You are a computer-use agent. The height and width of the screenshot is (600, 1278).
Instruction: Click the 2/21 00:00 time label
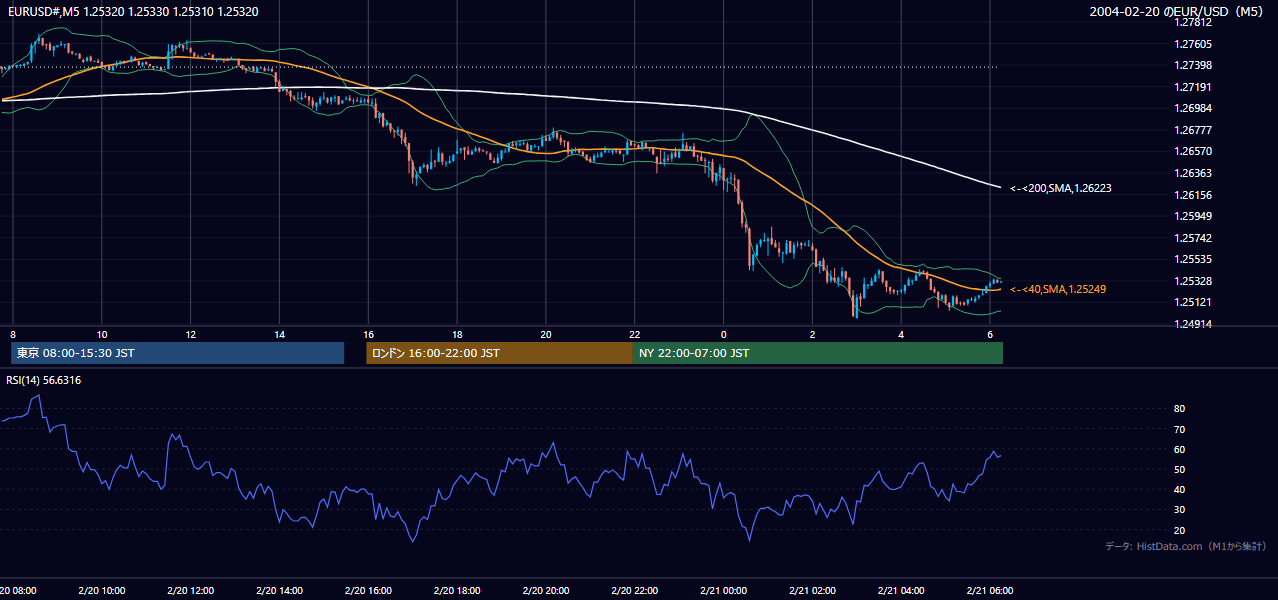click(x=723, y=590)
